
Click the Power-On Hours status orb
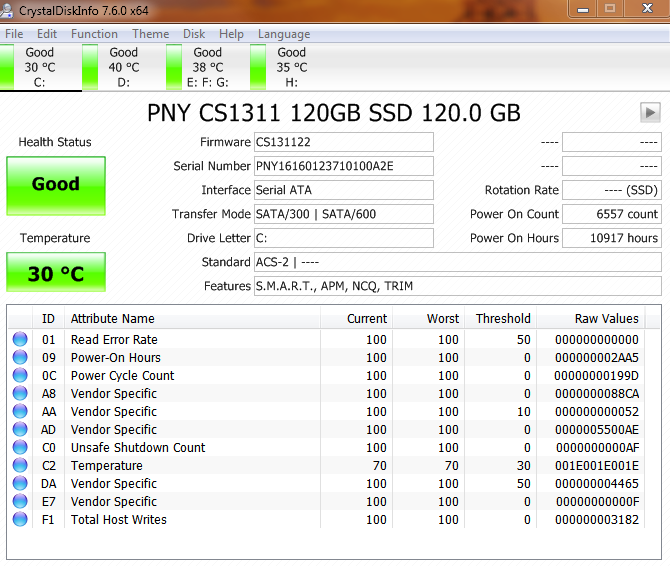pos(20,357)
